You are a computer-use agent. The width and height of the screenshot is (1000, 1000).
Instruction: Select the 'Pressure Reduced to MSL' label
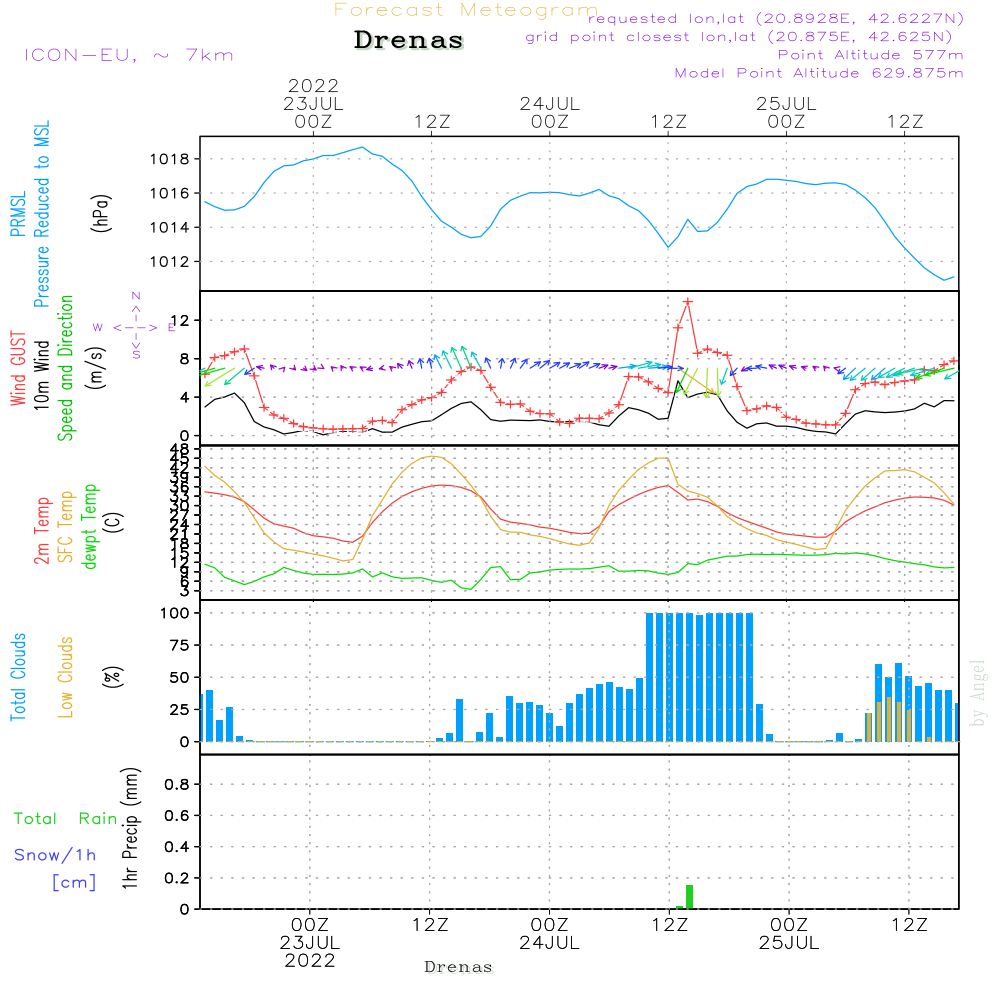[x=41, y=214]
